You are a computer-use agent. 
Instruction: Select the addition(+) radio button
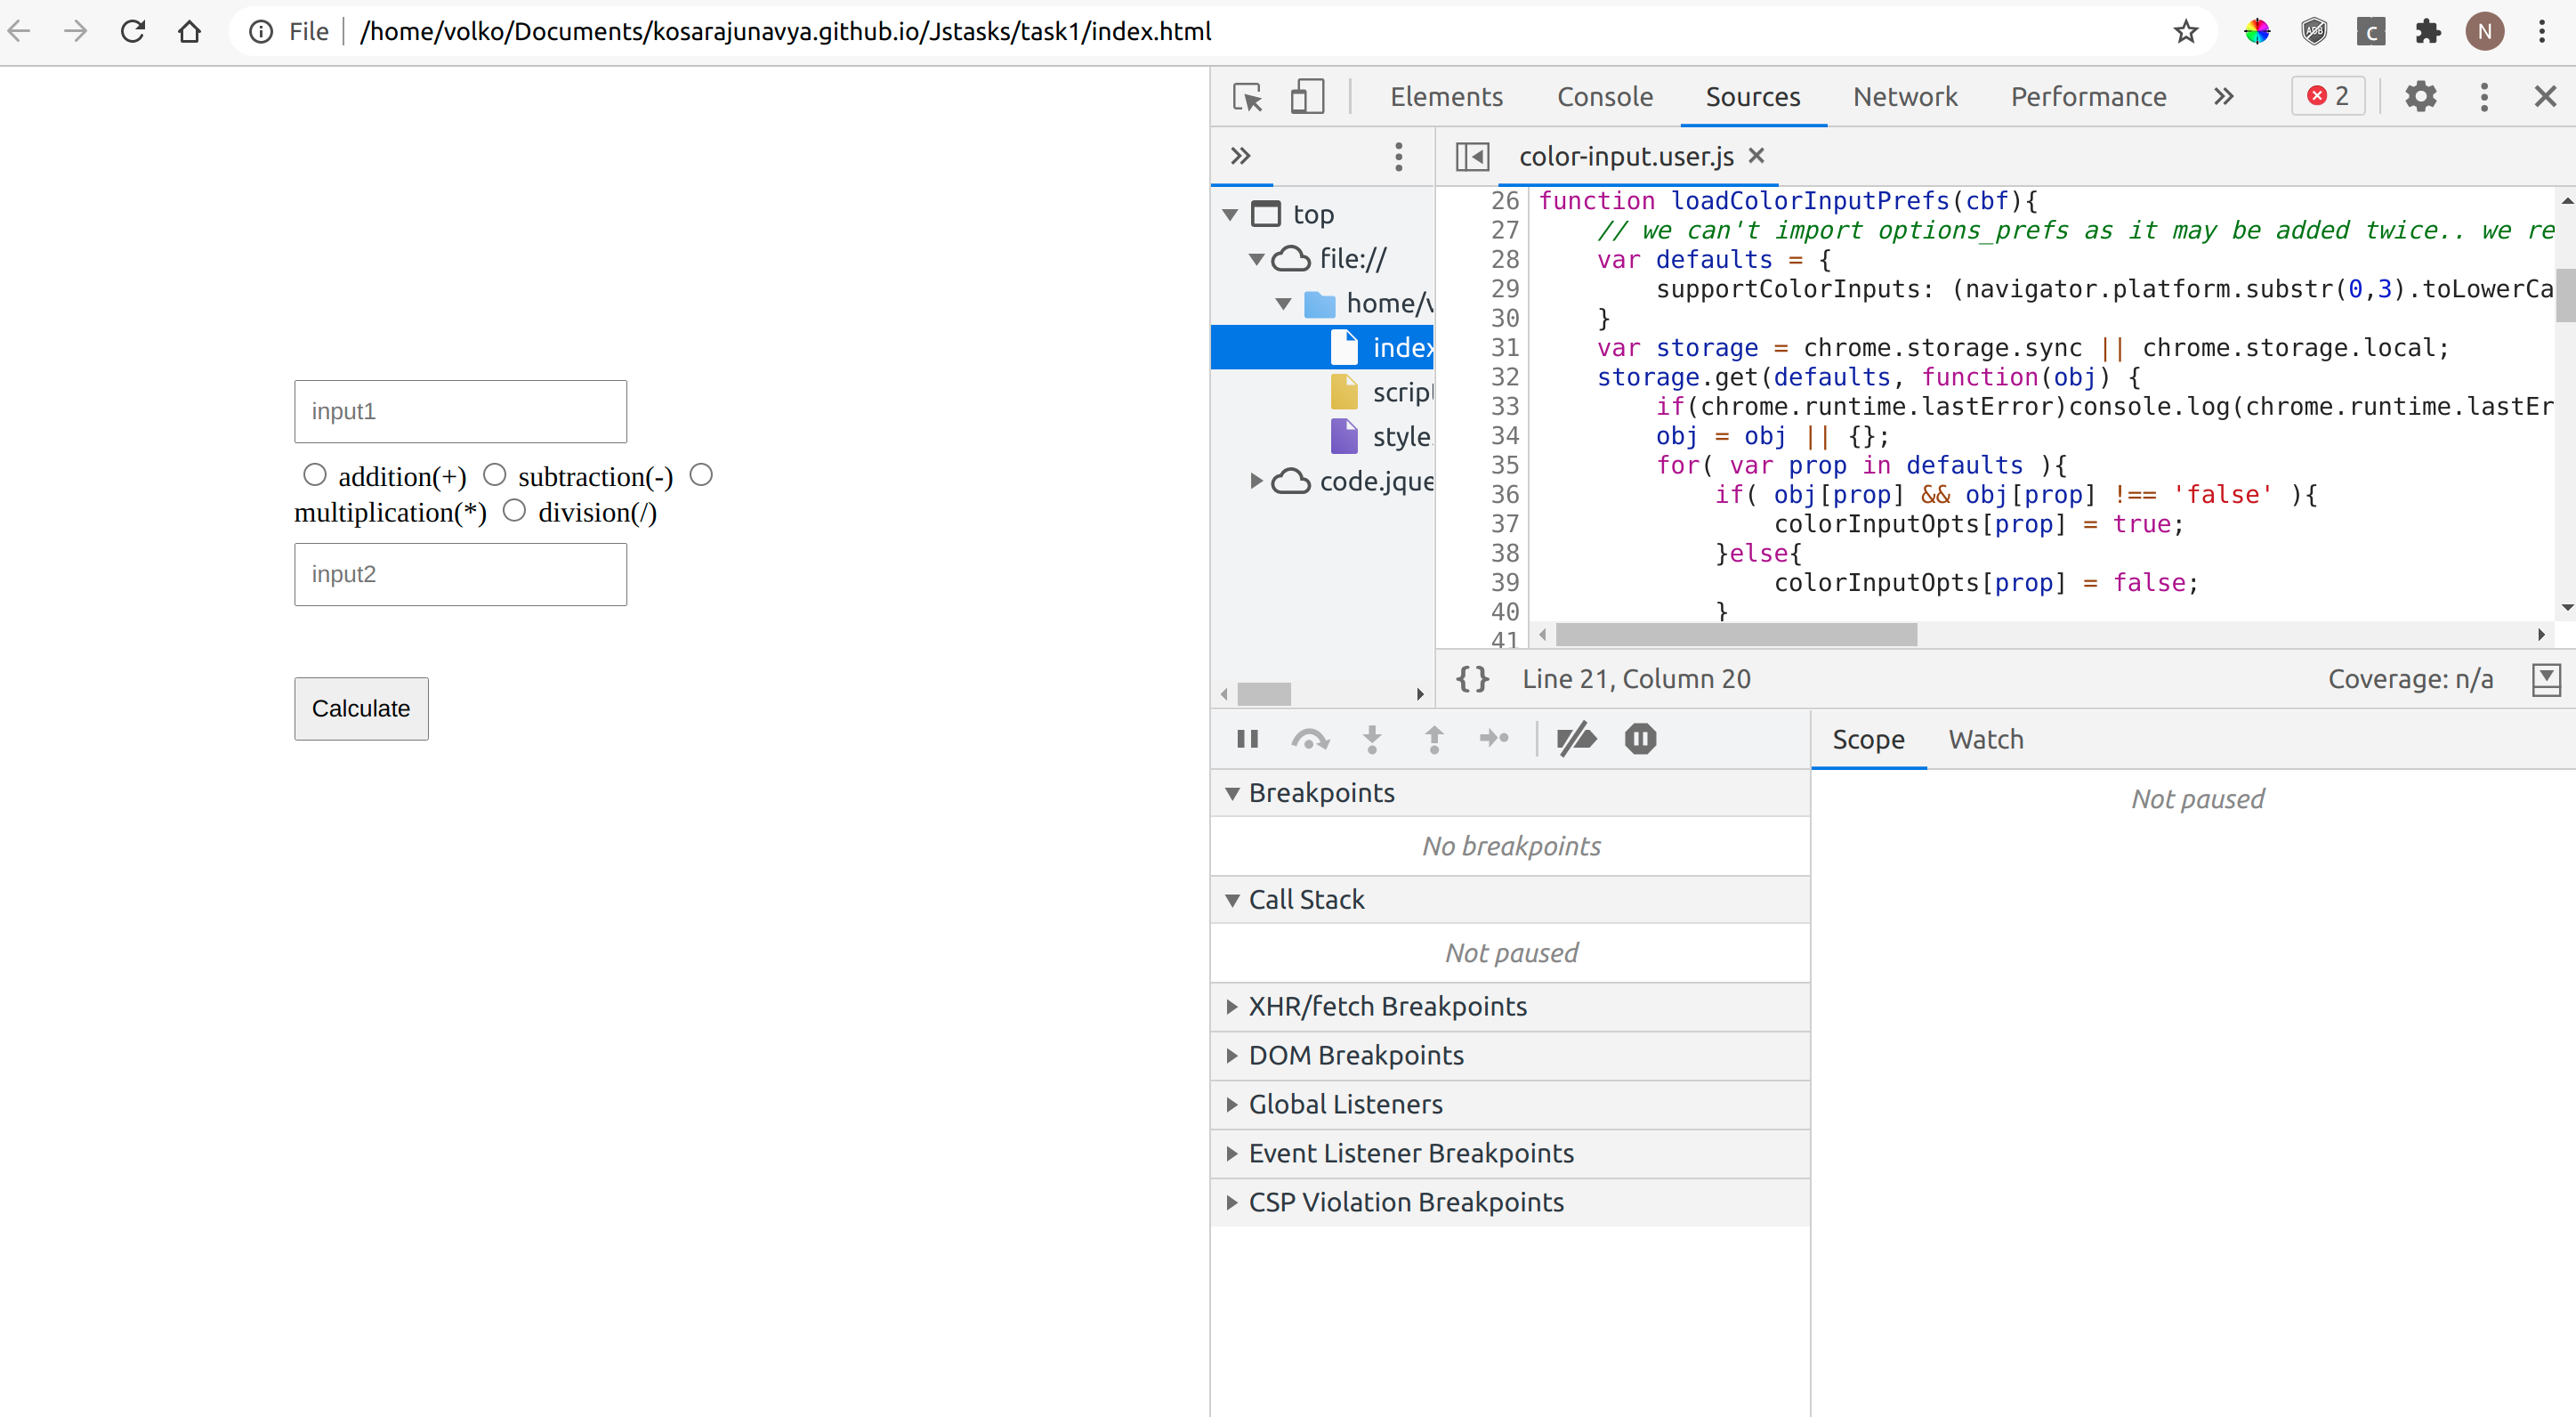316,474
